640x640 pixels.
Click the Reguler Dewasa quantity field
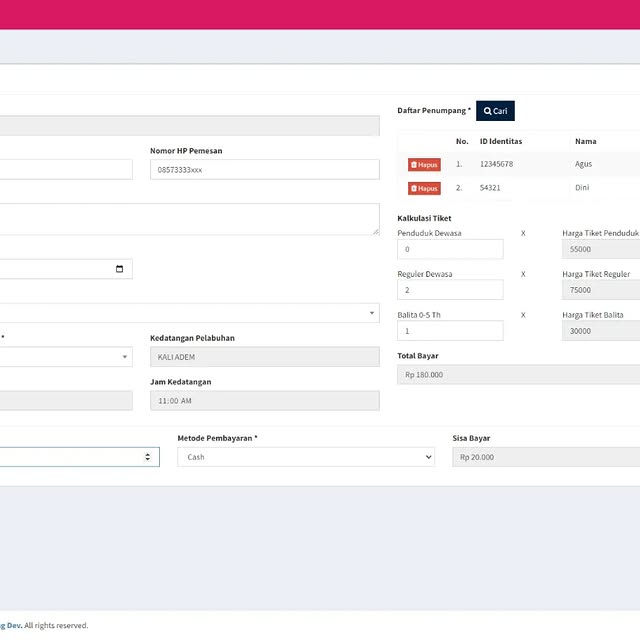click(450, 290)
